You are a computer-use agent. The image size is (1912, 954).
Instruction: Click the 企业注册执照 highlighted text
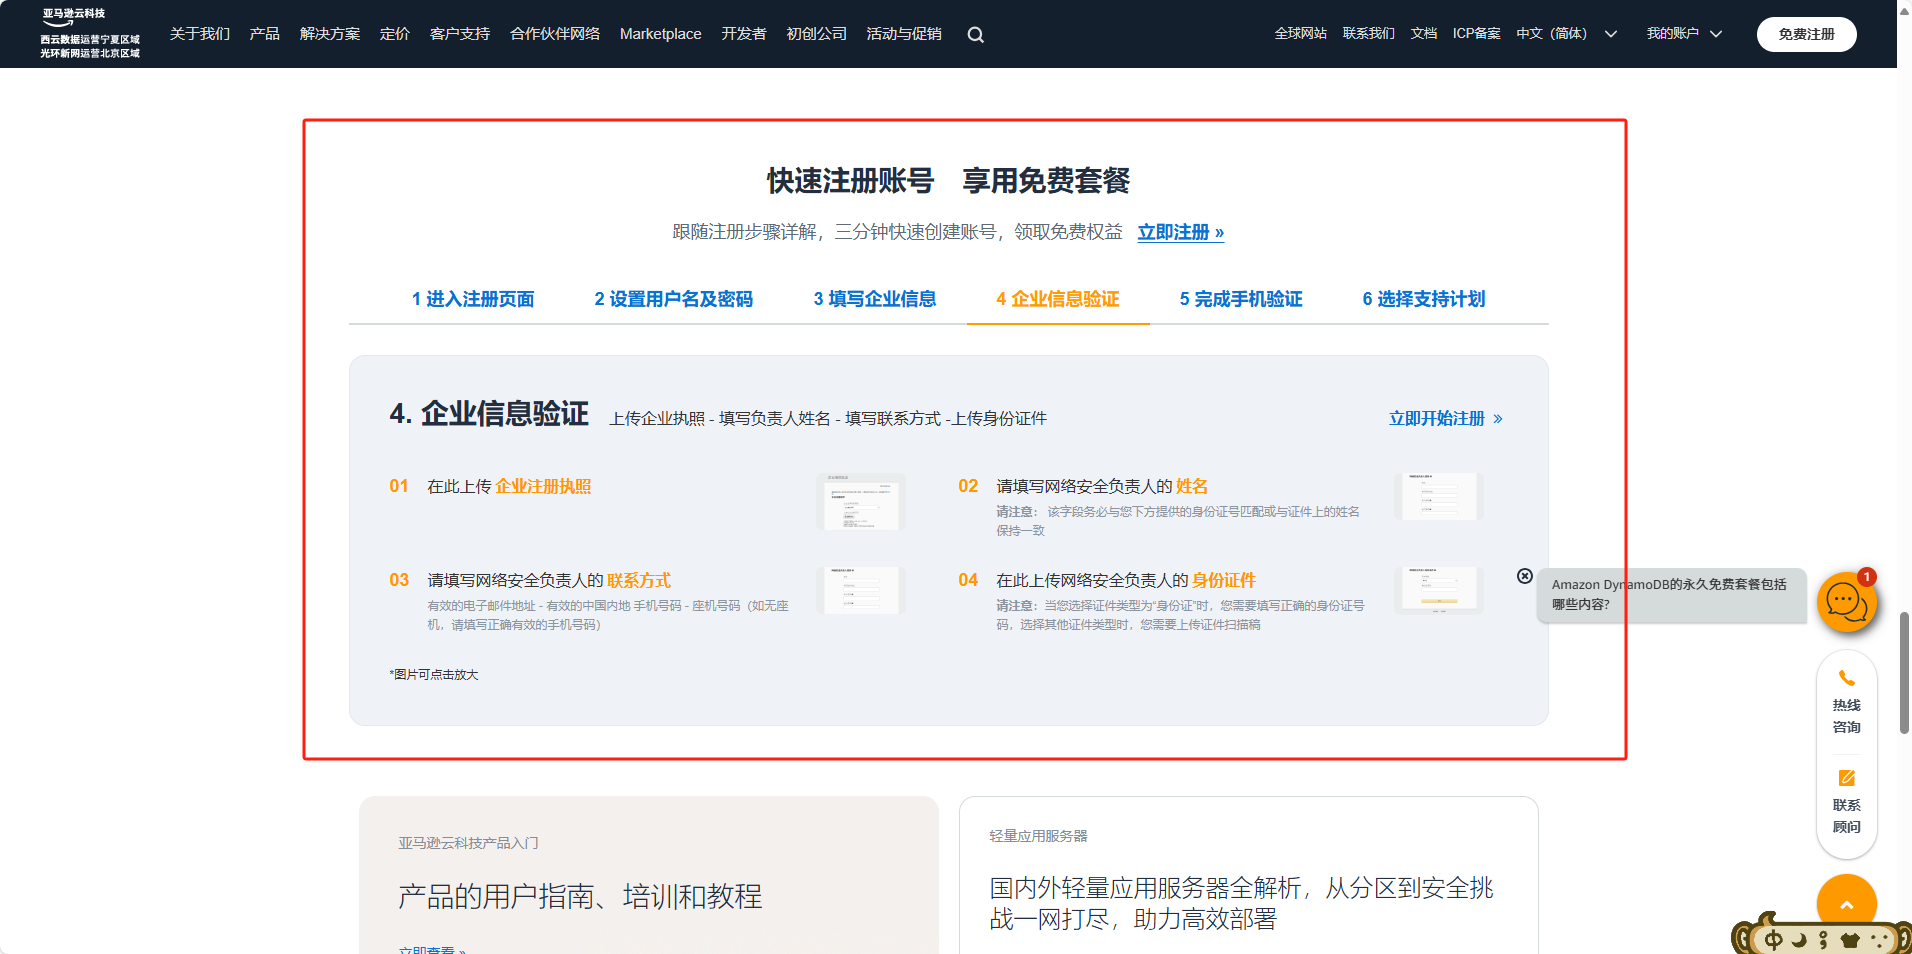tap(543, 486)
